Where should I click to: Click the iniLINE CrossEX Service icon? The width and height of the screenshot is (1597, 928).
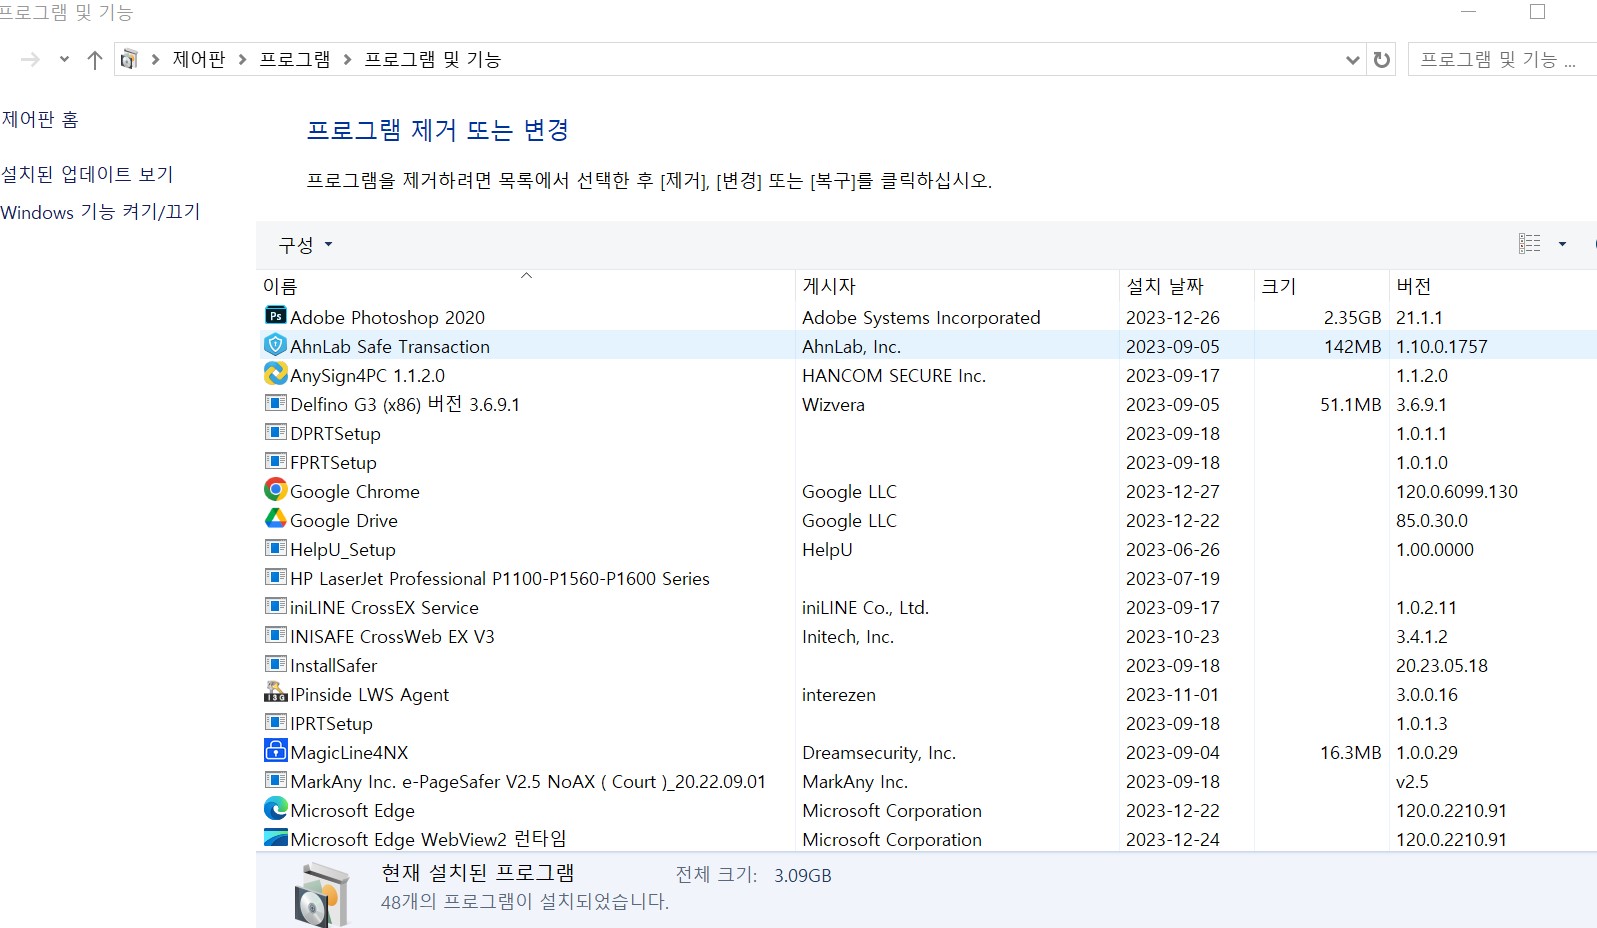click(x=275, y=606)
